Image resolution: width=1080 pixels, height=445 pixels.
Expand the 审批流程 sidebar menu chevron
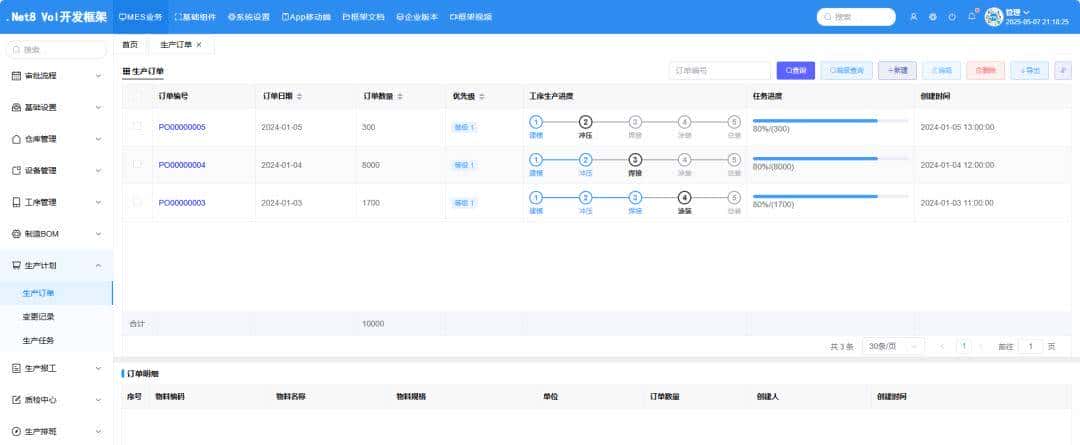98,76
